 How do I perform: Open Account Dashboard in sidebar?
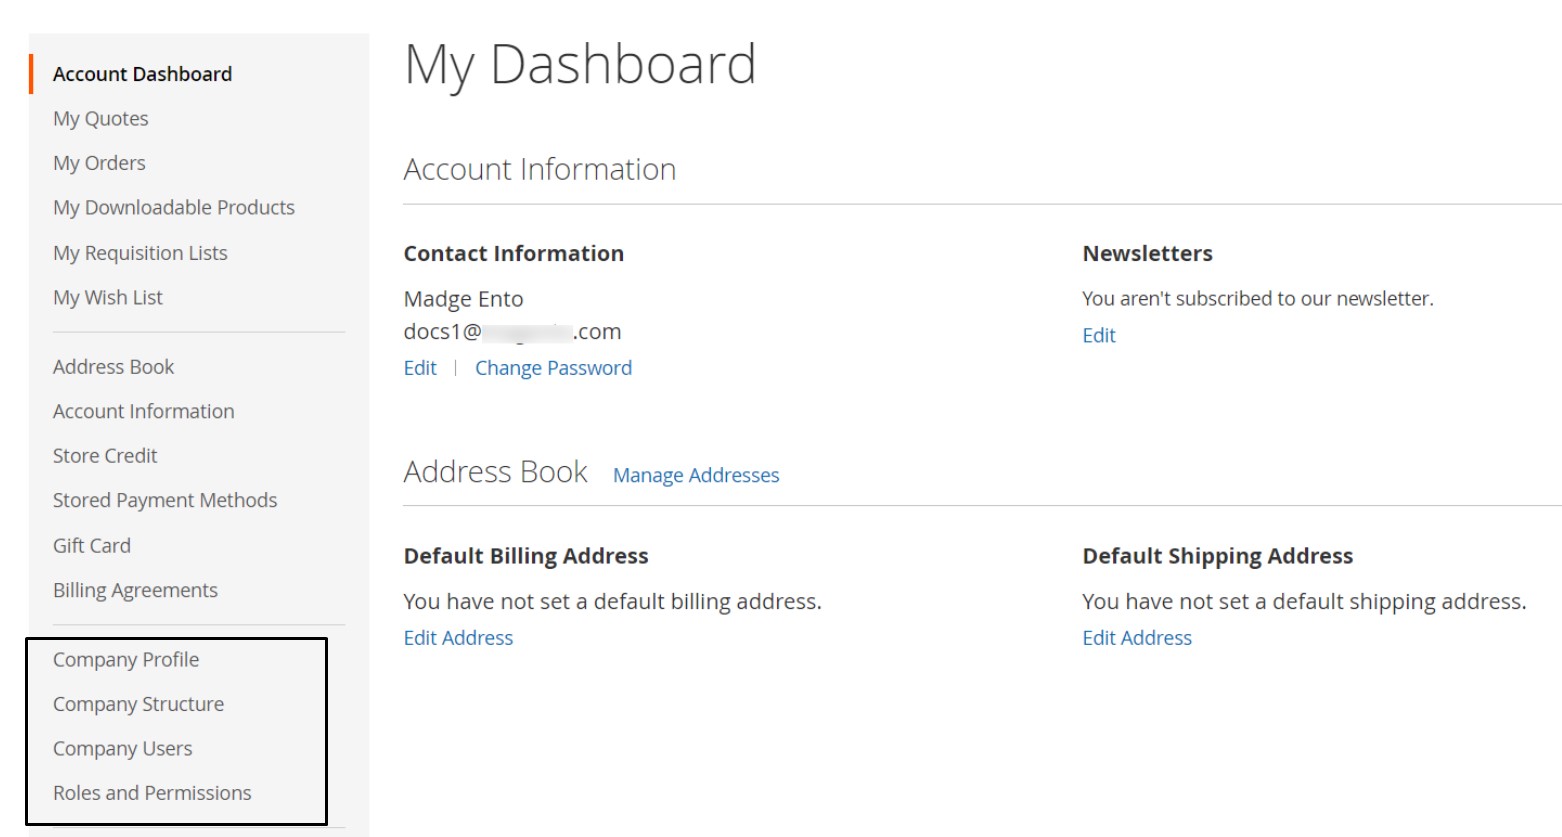[x=142, y=74]
